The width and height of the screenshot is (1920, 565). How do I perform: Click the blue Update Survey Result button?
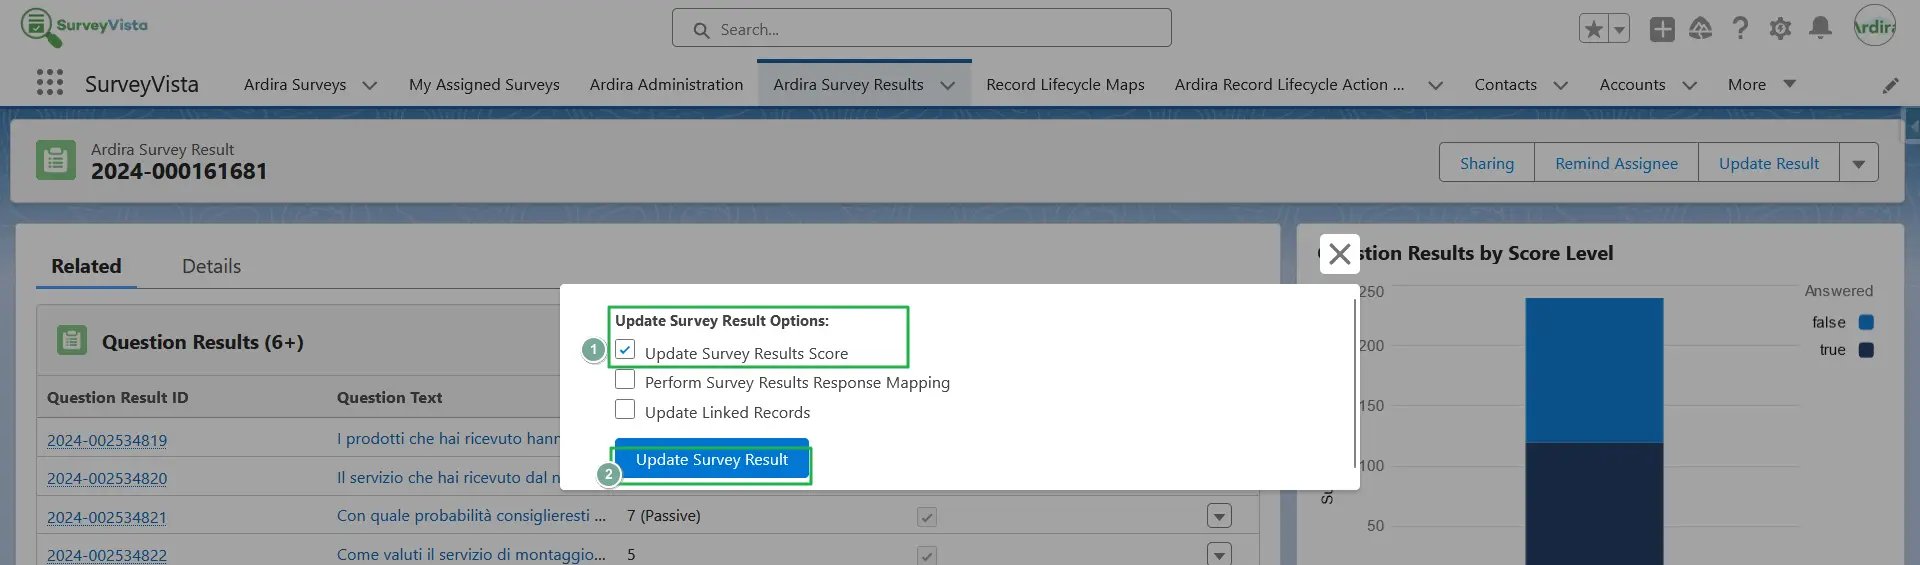click(712, 460)
